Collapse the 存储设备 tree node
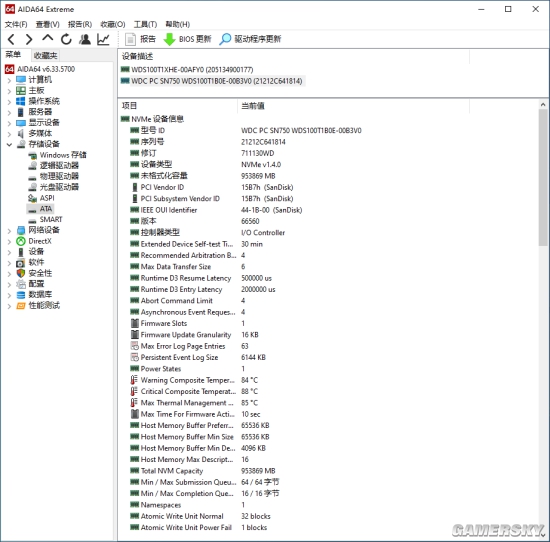 point(9,145)
